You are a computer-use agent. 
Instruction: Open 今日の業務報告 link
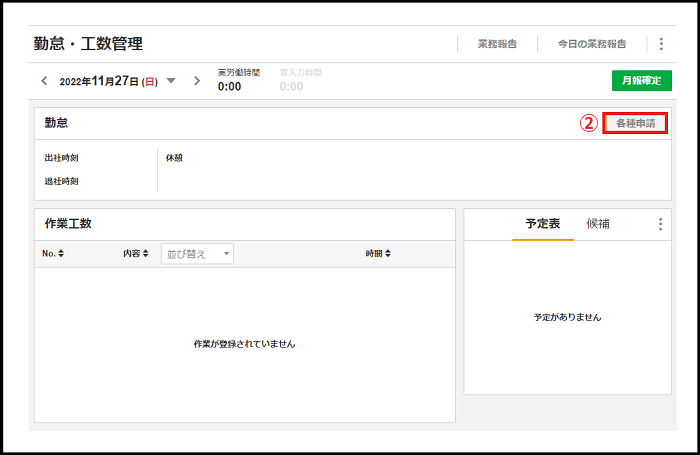tap(592, 44)
